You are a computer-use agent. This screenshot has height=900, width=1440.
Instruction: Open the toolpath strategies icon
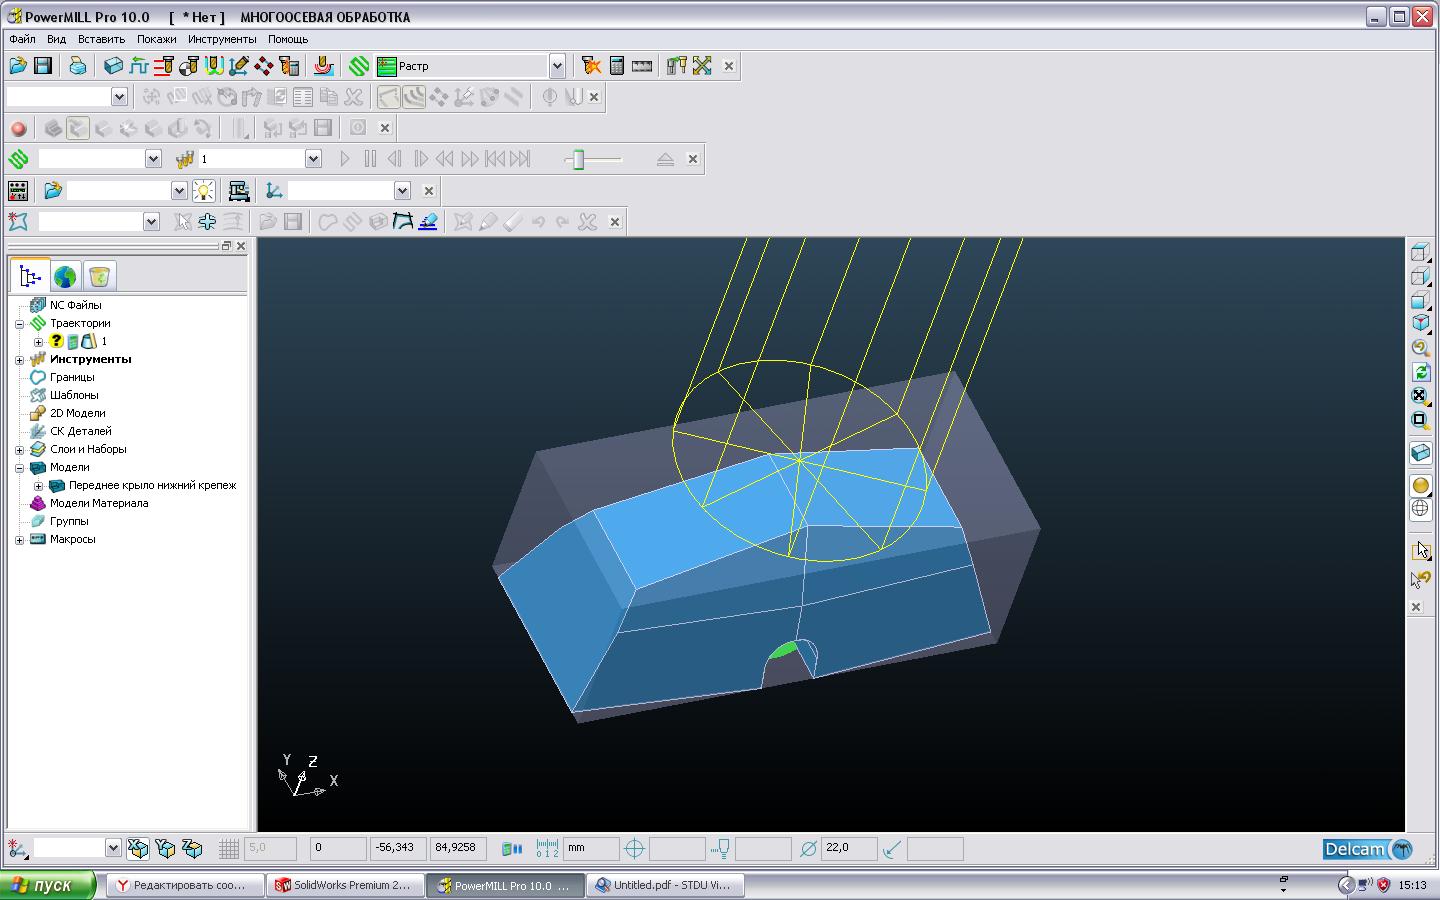359,66
